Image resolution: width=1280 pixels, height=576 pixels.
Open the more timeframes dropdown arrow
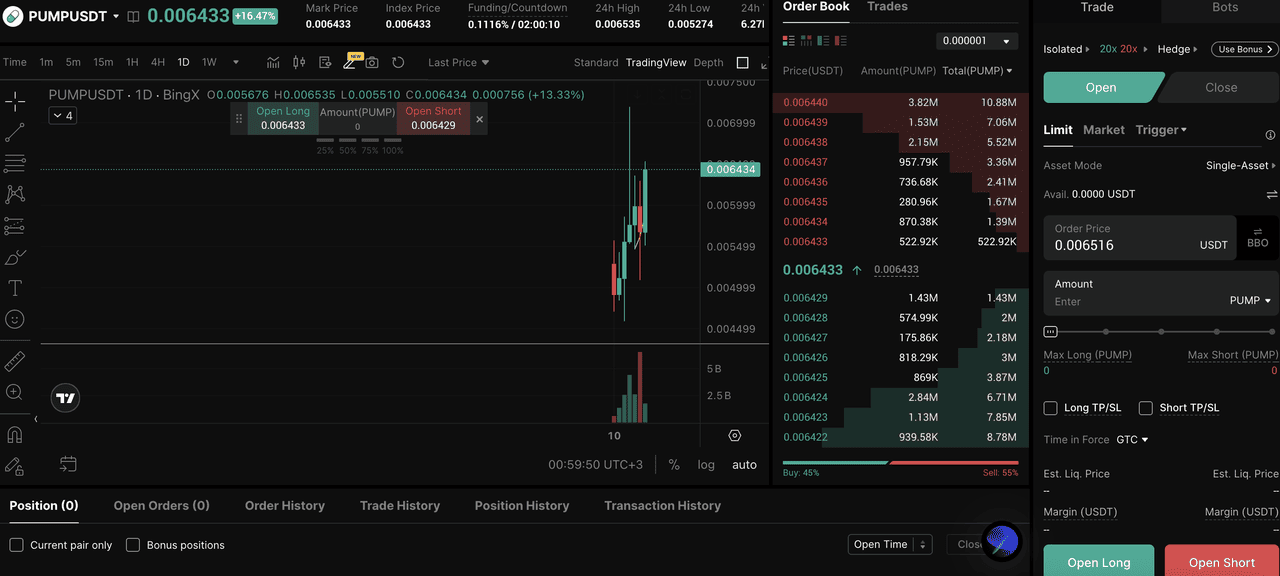(x=238, y=62)
